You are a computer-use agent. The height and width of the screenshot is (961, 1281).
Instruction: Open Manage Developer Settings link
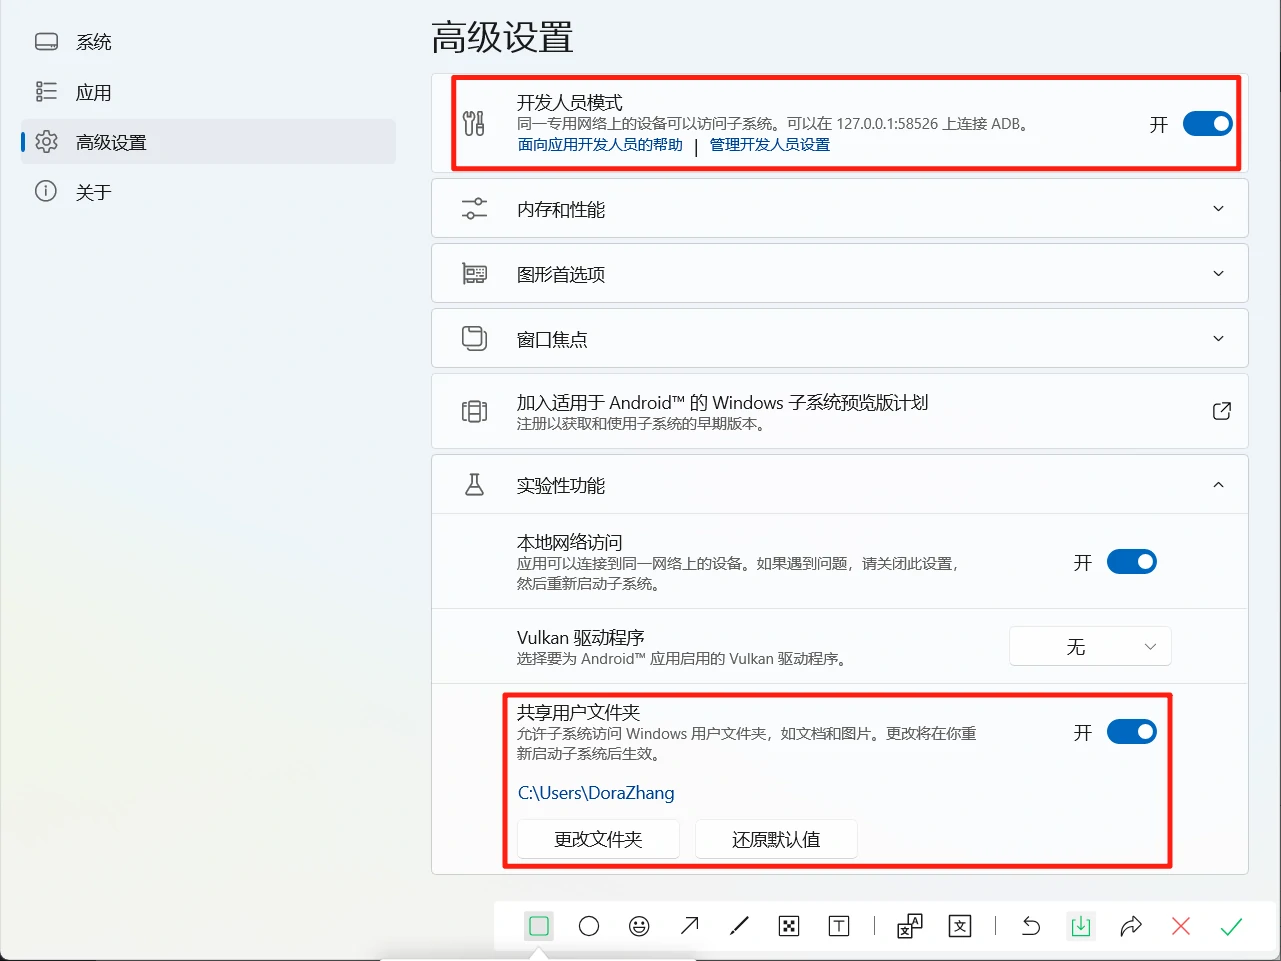(x=770, y=145)
